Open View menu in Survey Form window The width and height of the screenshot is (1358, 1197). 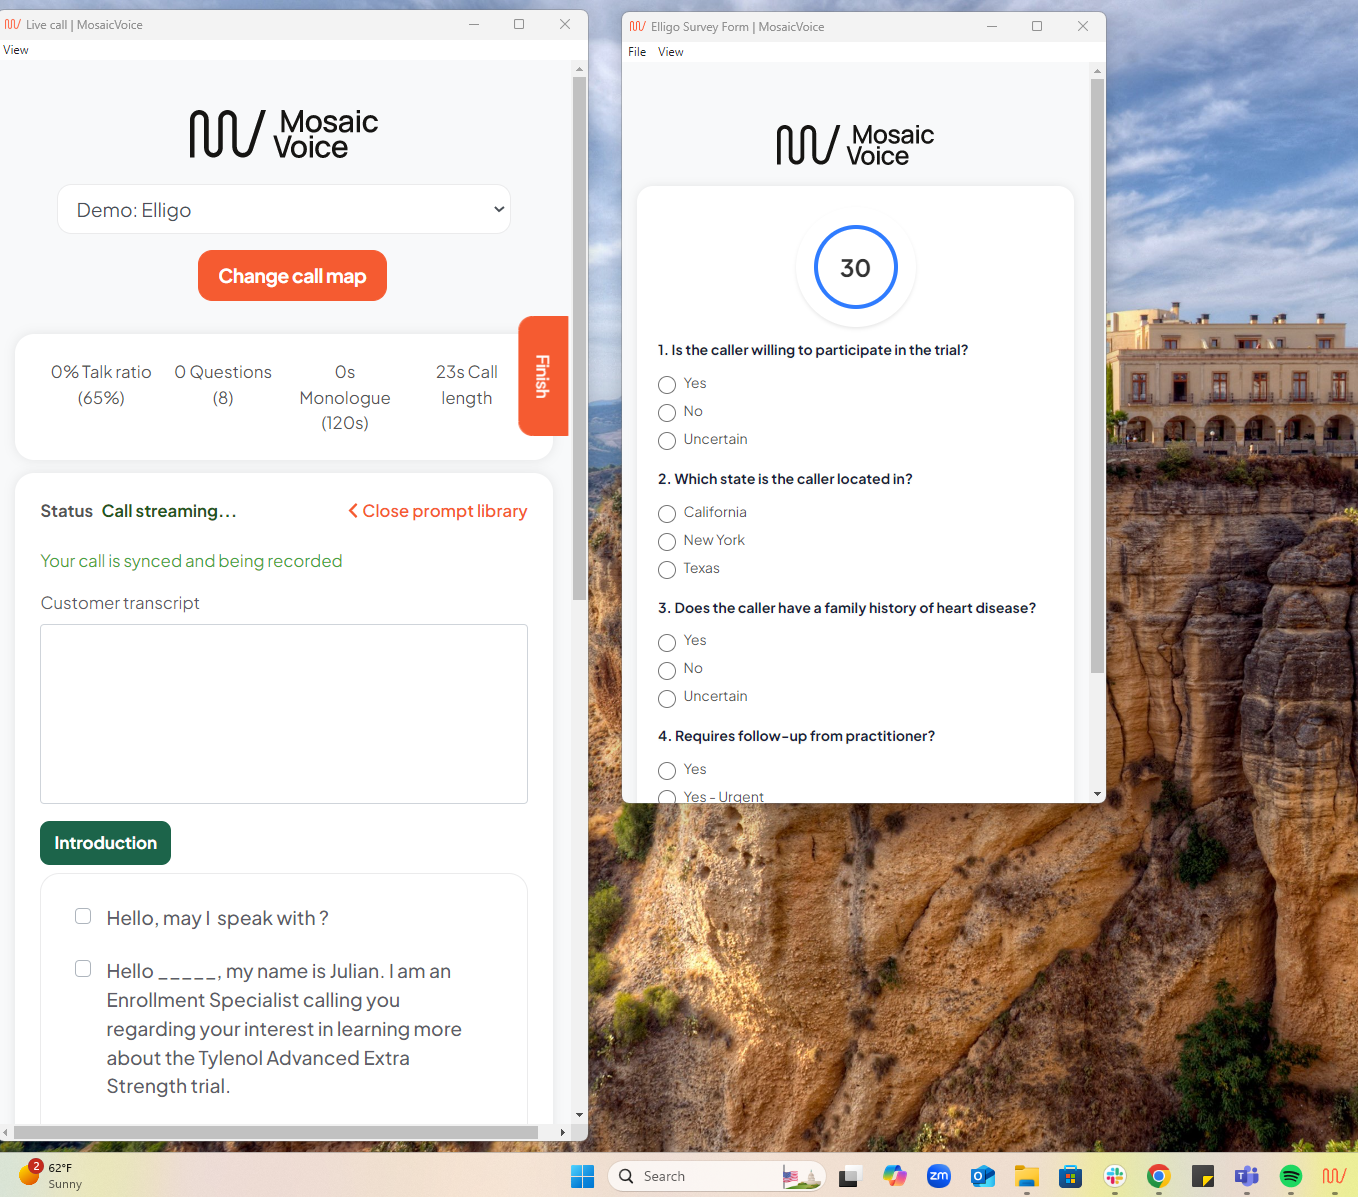(671, 52)
